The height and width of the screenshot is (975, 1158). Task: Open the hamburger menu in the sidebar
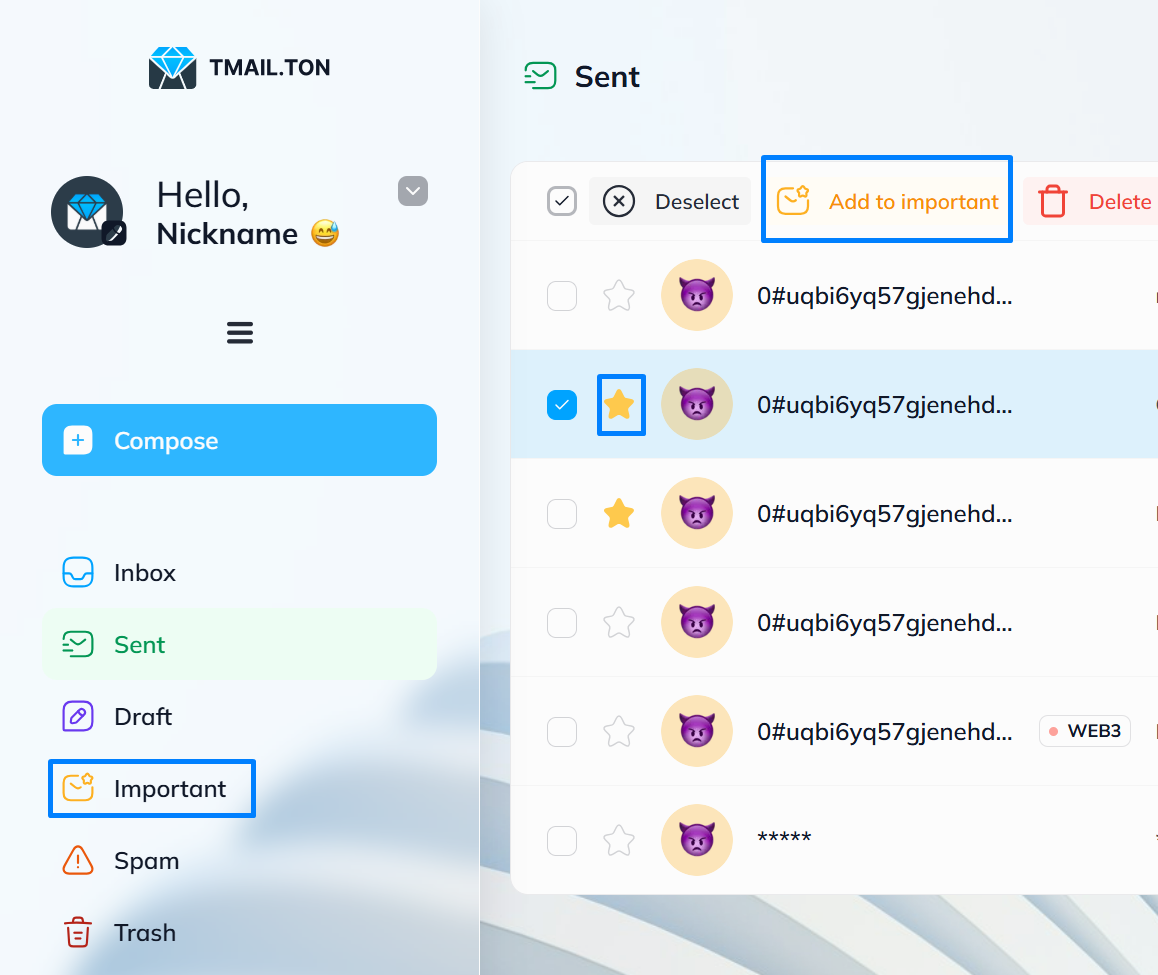coord(240,333)
